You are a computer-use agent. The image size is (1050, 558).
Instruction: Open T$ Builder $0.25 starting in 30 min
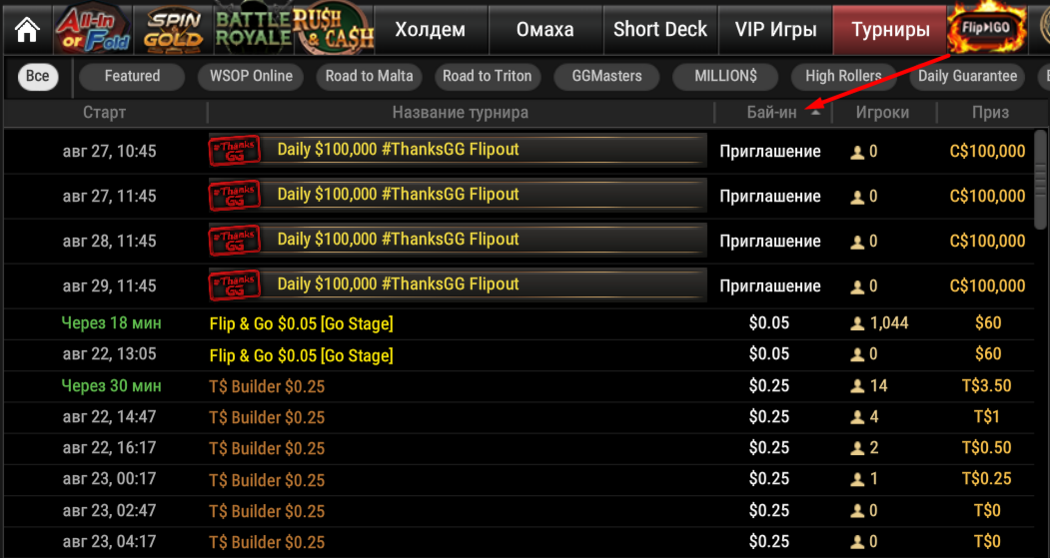(267, 386)
